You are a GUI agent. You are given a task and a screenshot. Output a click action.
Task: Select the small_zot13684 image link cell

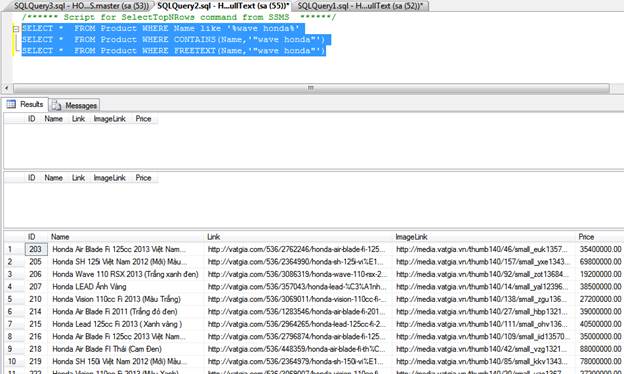click(485, 274)
